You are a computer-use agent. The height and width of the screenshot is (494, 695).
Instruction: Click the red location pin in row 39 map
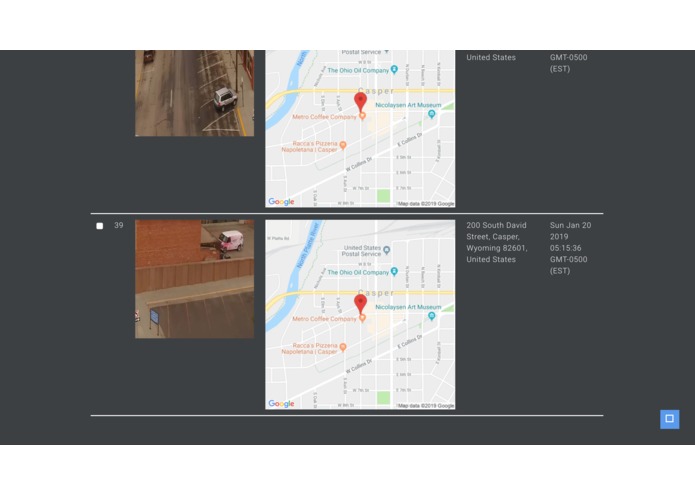[x=361, y=304]
